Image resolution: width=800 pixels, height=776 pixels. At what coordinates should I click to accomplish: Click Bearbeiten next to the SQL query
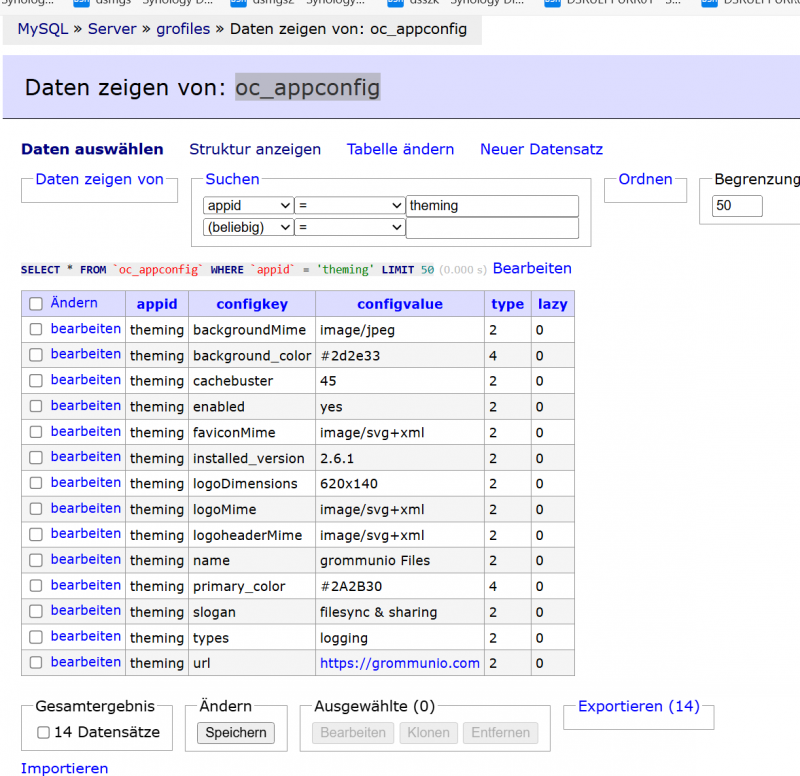tap(532, 268)
